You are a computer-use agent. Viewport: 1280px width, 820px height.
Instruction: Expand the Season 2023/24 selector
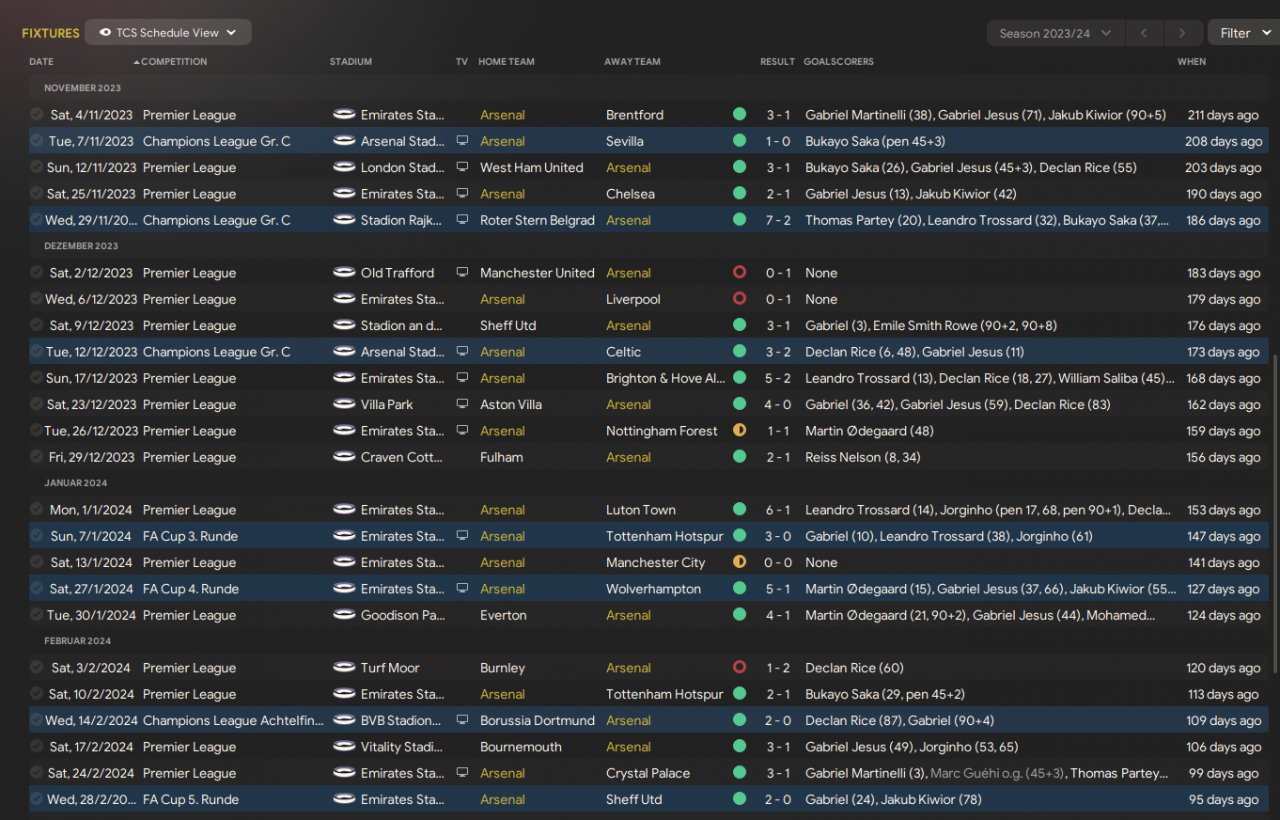click(x=1055, y=33)
